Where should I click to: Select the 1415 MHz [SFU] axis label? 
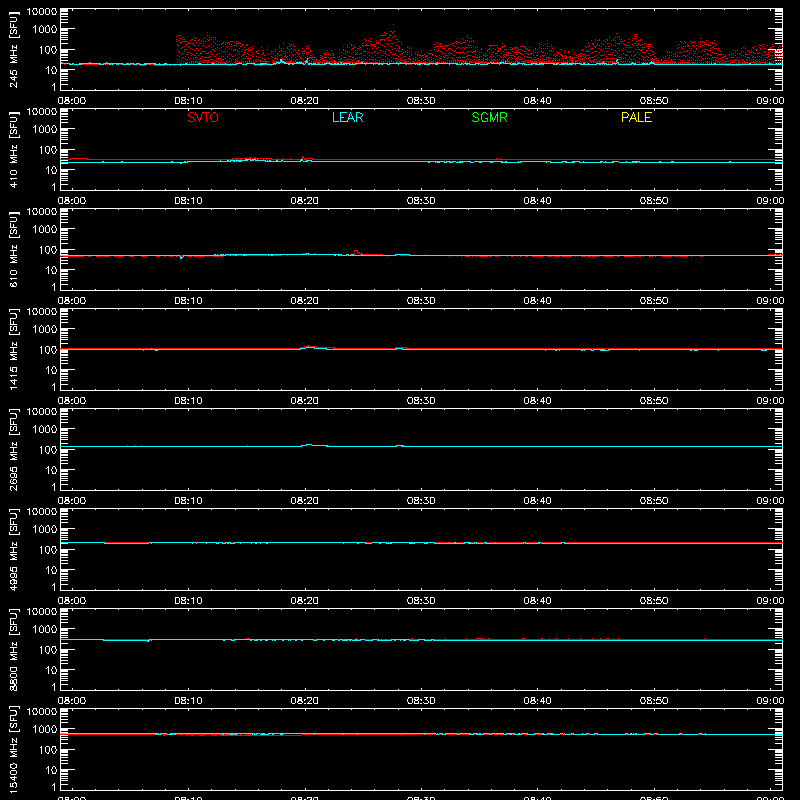[x=13, y=349]
